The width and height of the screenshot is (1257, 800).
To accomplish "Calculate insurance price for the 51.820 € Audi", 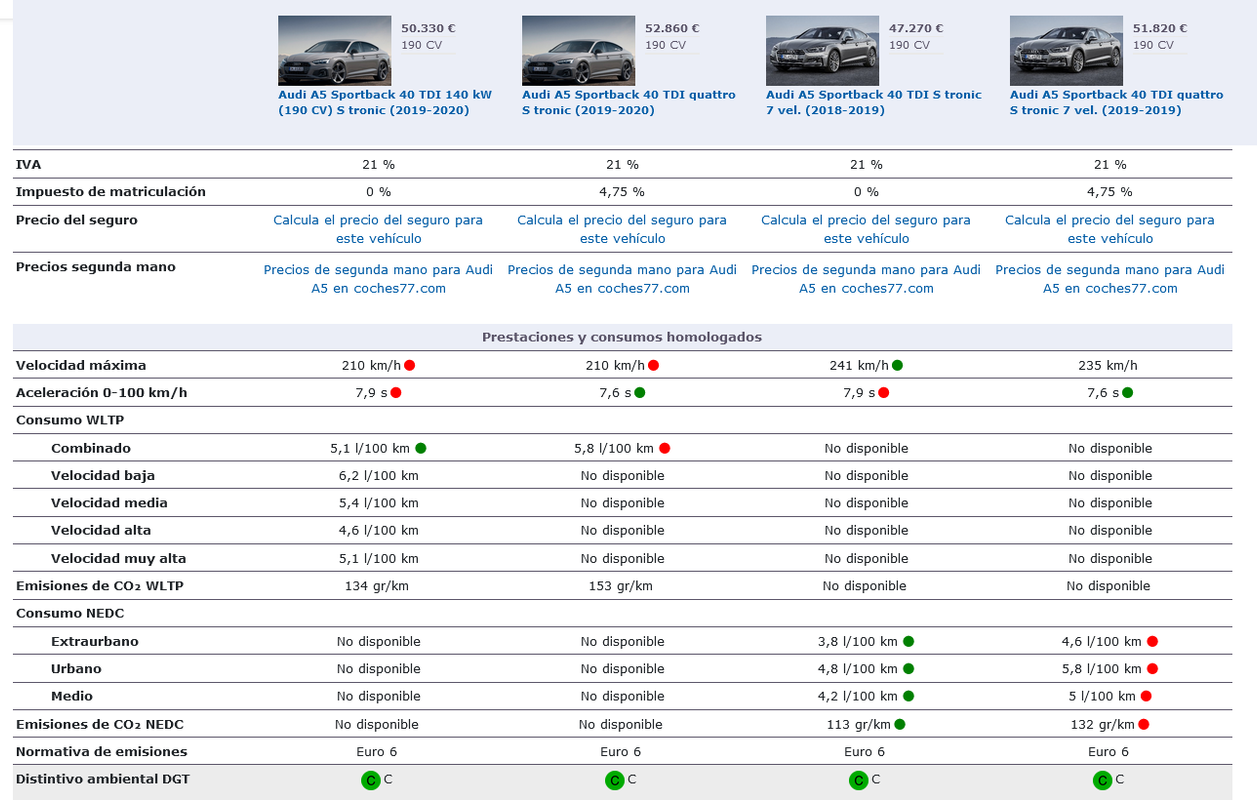I will pyautogui.click(x=1110, y=229).
